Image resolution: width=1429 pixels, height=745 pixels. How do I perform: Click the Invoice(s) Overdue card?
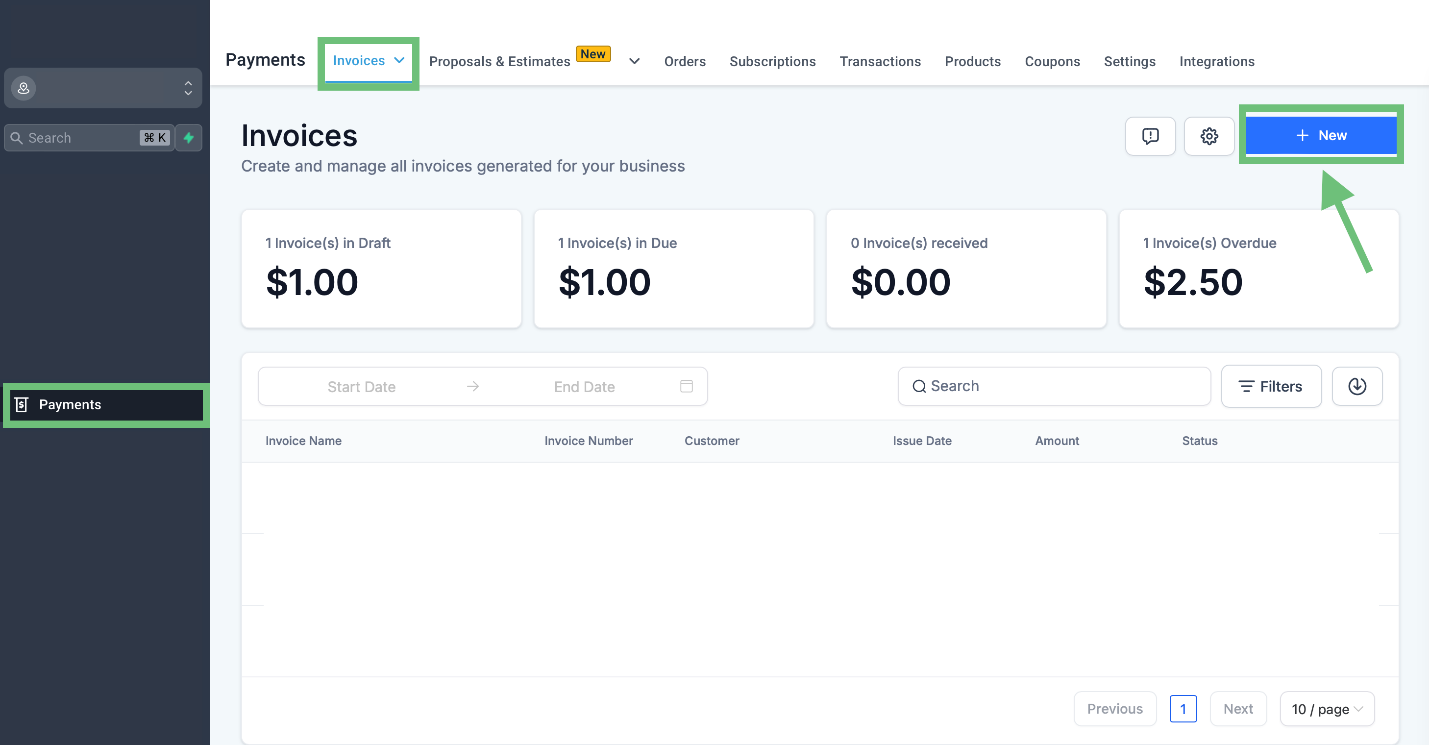[x=1259, y=268]
